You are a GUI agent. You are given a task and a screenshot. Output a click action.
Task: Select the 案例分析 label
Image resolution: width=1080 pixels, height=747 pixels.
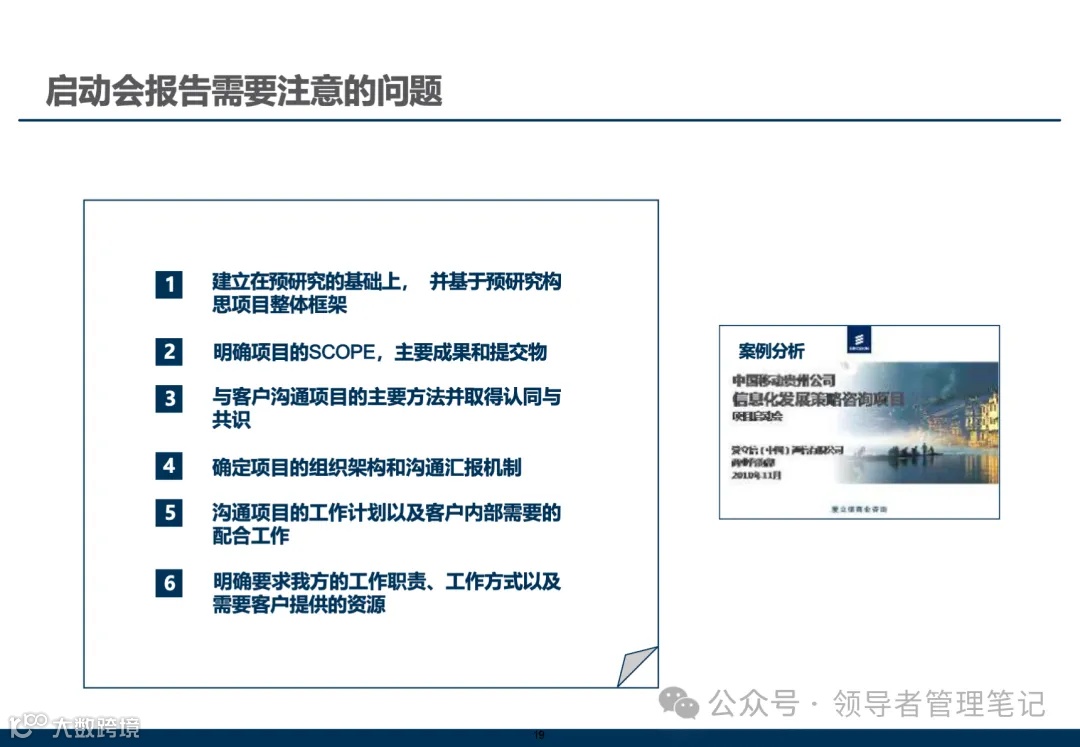click(772, 352)
